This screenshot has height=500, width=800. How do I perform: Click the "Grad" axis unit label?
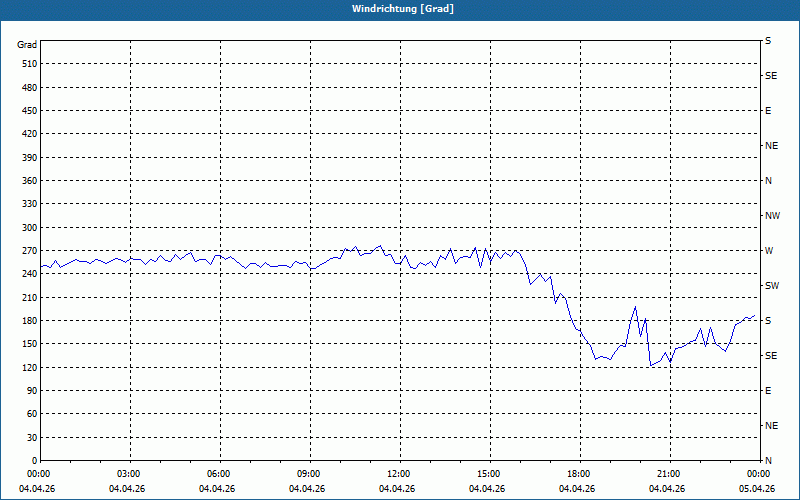27,45
